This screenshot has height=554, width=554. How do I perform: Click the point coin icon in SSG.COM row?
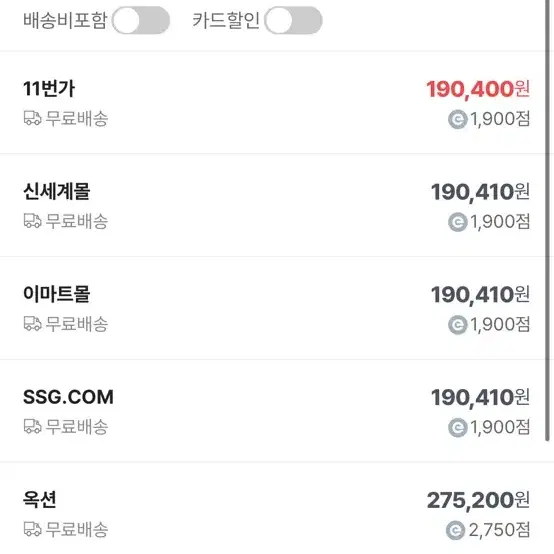point(458,428)
